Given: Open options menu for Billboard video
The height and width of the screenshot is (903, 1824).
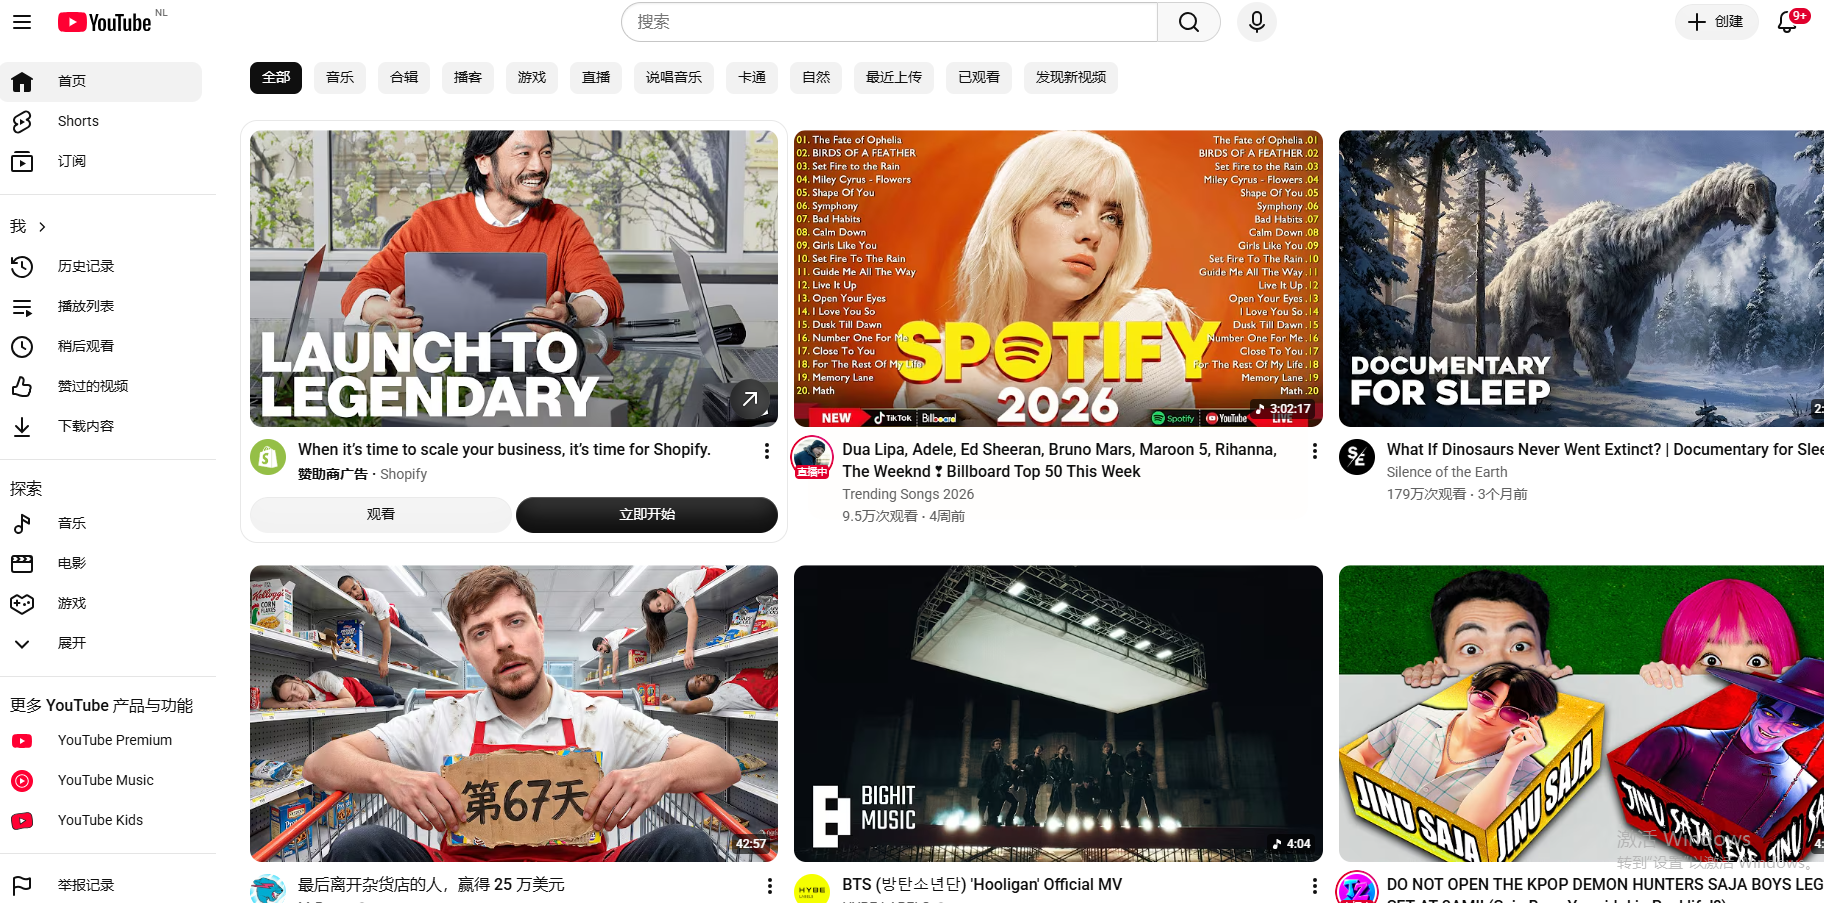Looking at the screenshot, I should 1314,451.
